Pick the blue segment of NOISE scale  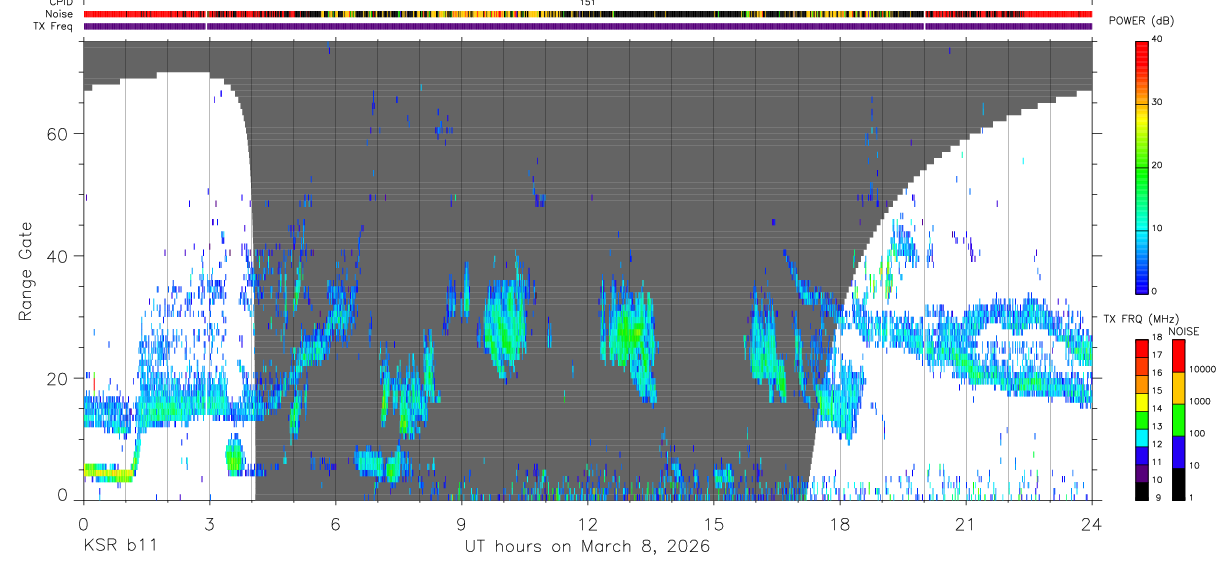click(x=1178, y=452)
